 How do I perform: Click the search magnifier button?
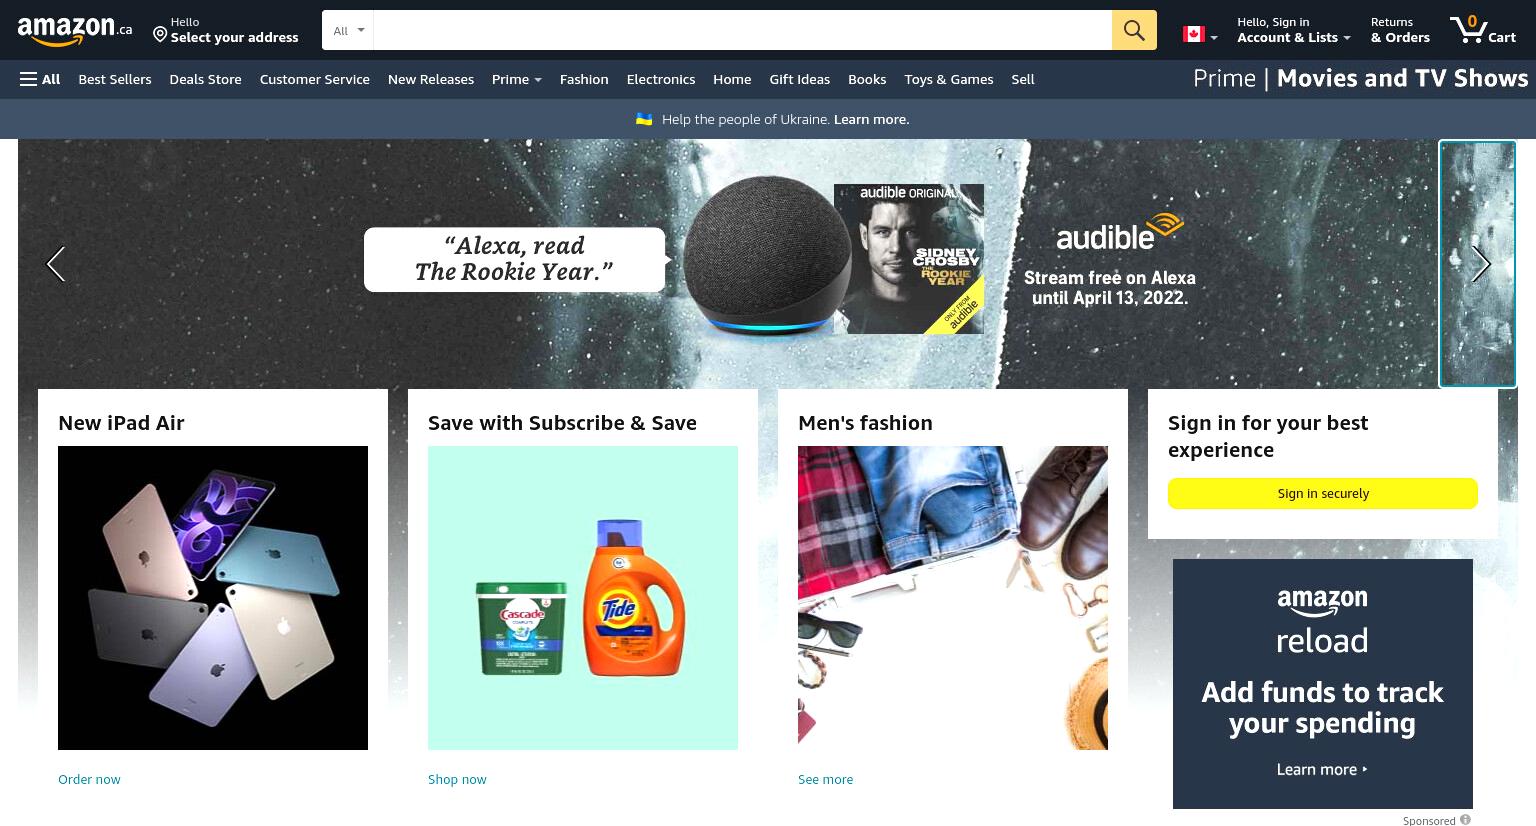click(1134, 30)
